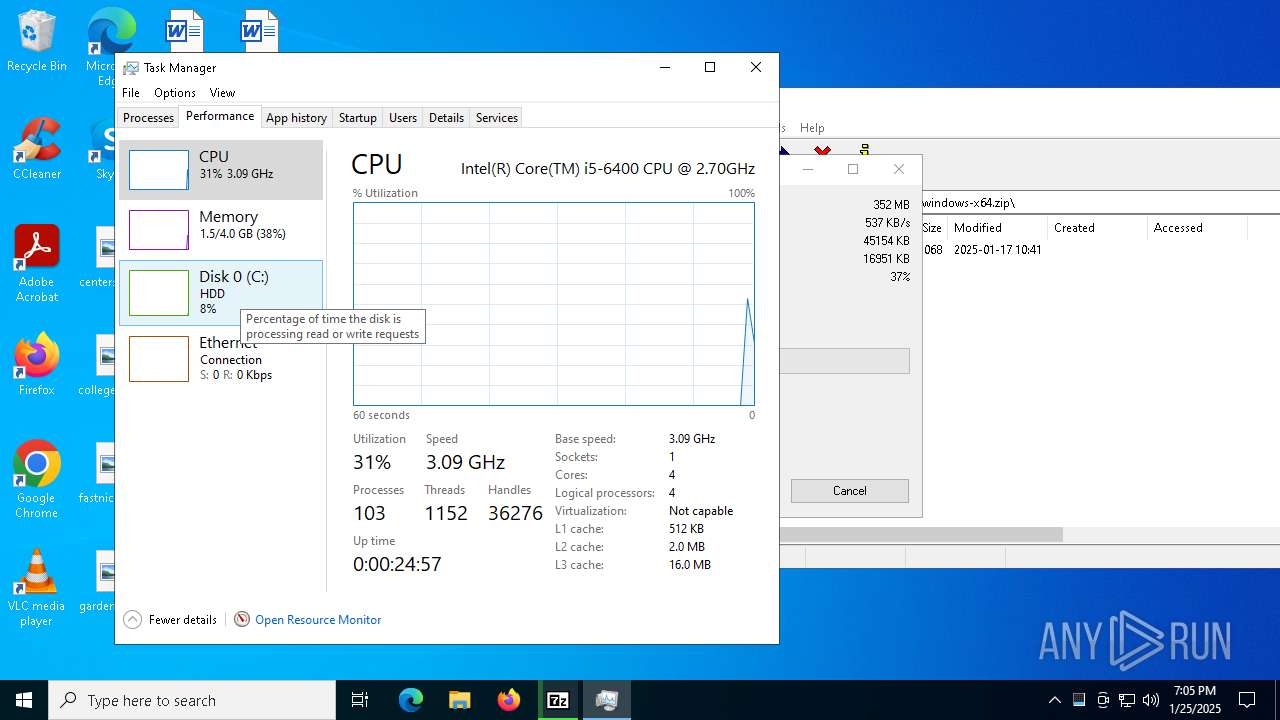This screenshot has height=720, width=1280.
Task: Collapse Task Manager with Fewer details
Action: point(170,620)
